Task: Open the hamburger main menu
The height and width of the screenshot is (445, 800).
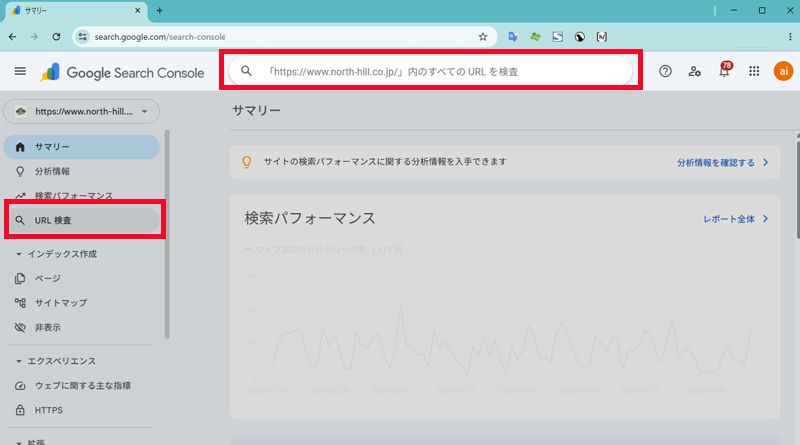Action: tap(20, 71)
